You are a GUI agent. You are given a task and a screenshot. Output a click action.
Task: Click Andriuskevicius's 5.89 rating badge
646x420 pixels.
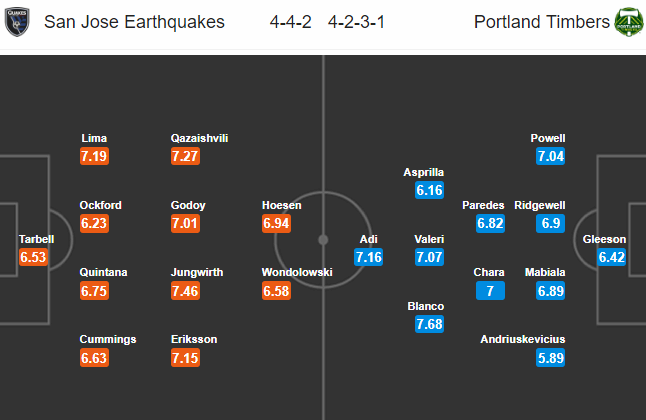point(549,358)
